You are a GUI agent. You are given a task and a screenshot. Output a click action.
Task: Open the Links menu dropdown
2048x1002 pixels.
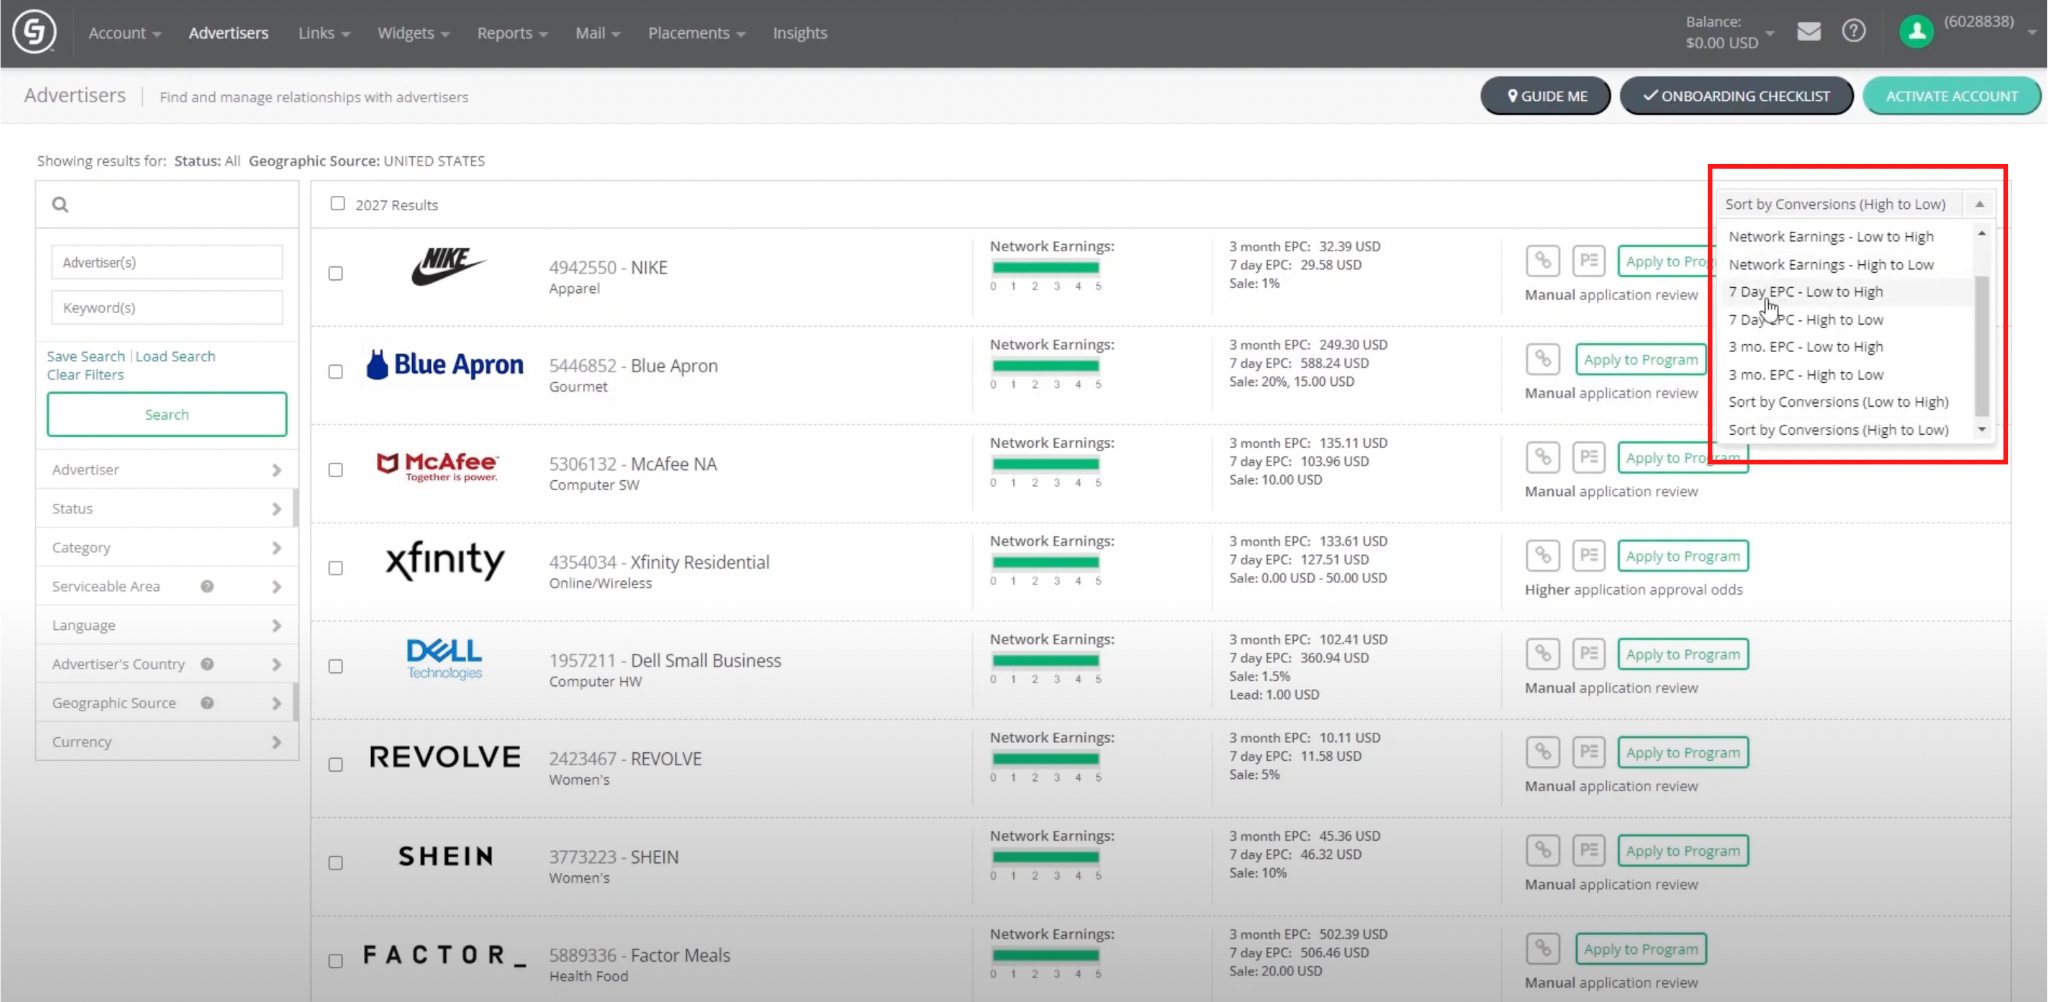324,33
